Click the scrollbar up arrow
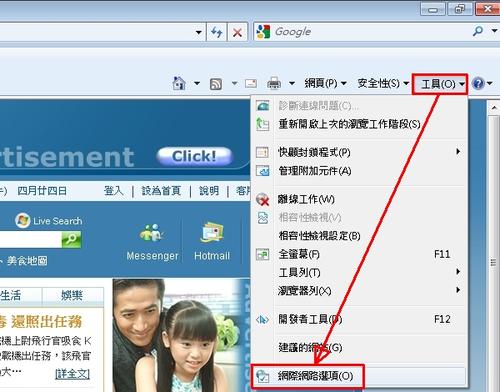500x392 pixels. point(494,107)
